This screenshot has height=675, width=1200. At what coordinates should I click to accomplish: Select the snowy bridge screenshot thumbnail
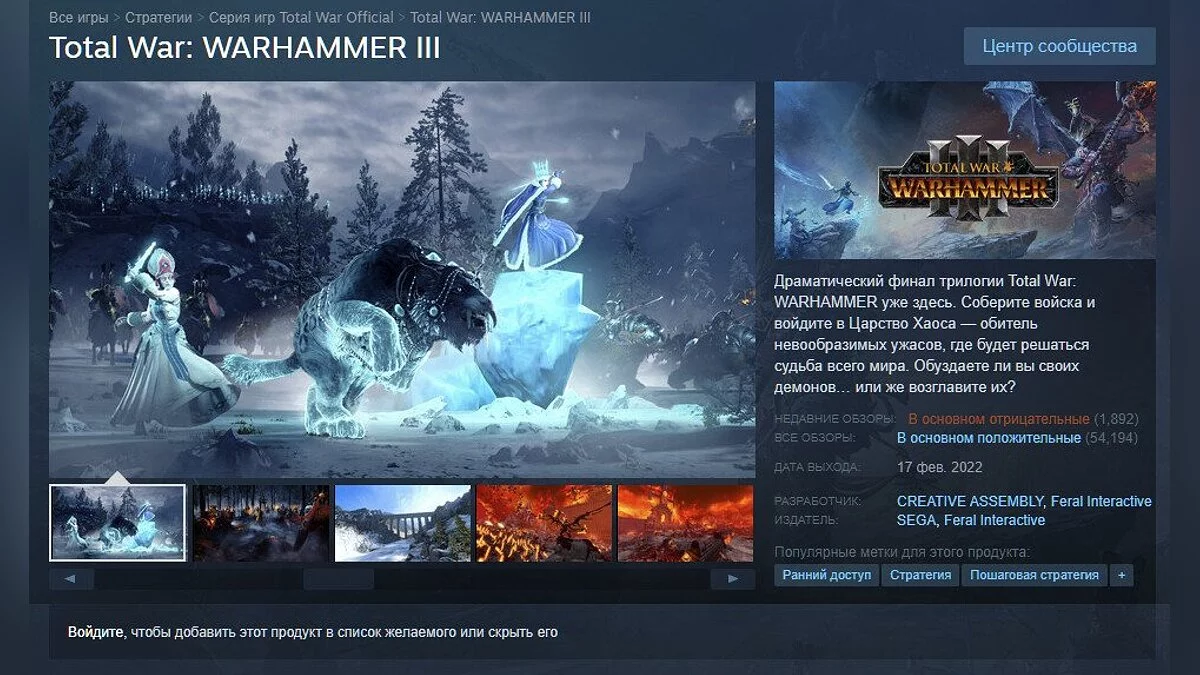403,523
